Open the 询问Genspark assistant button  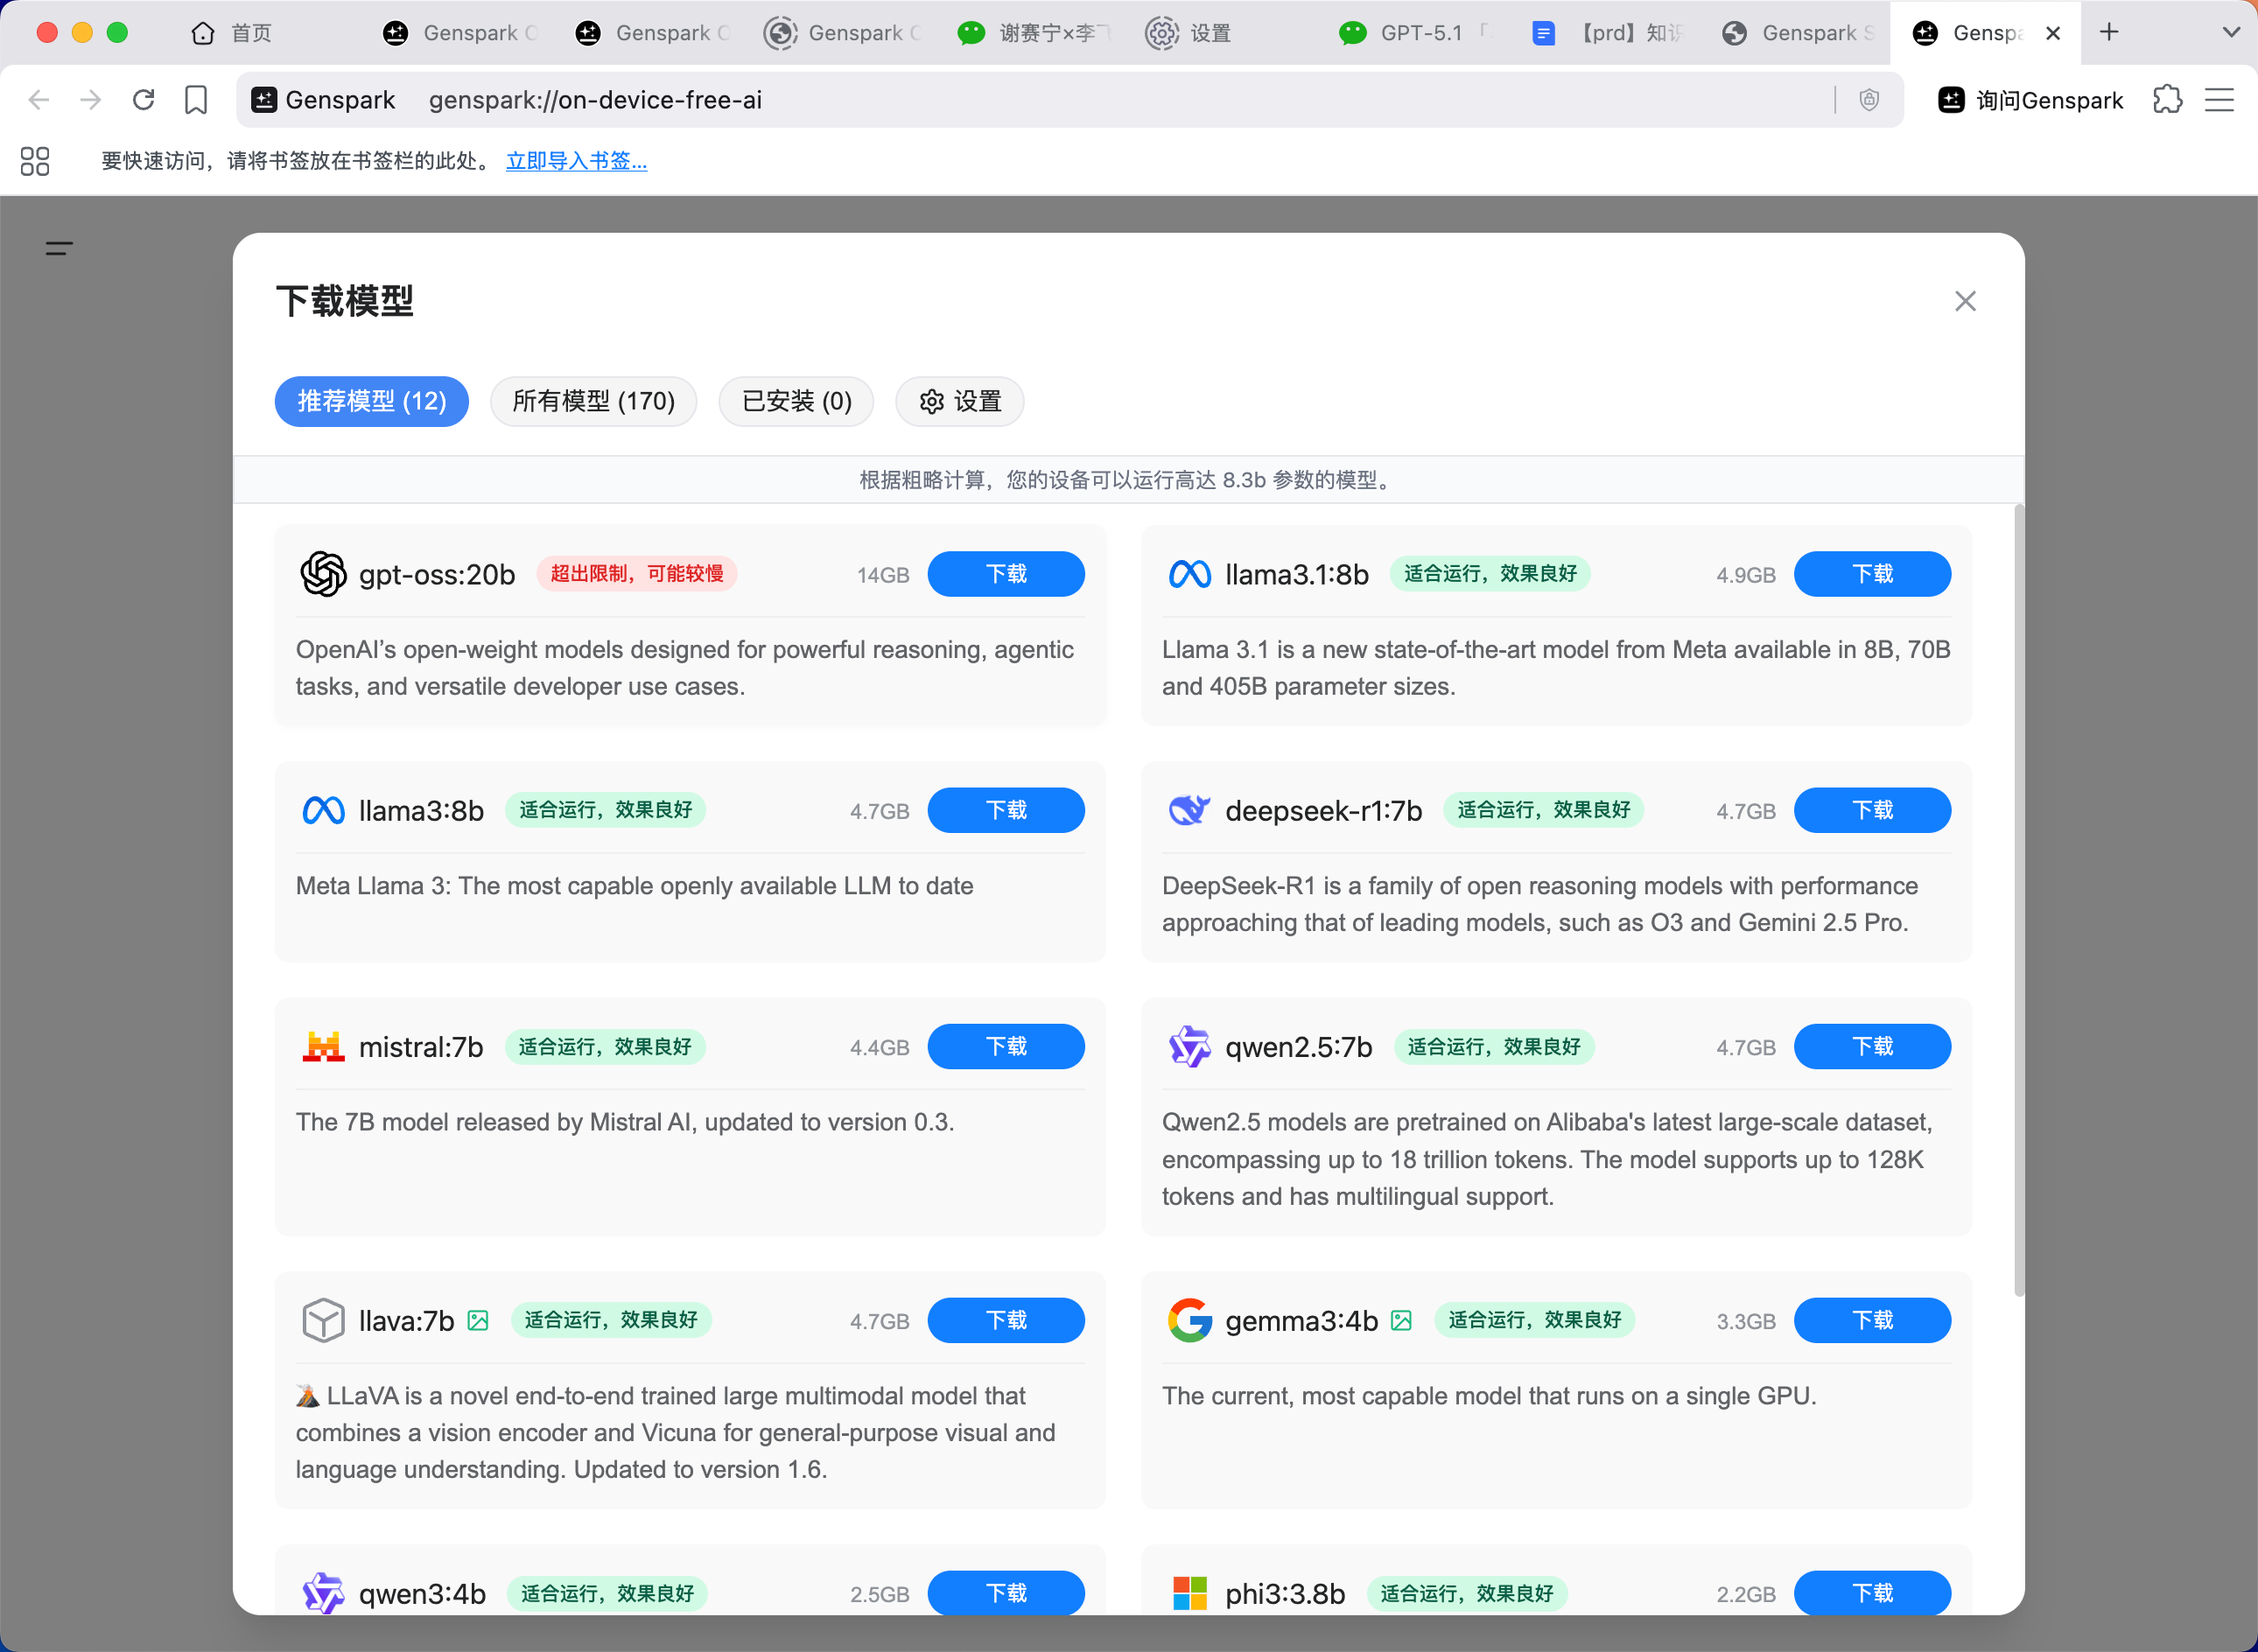tap(2030, 100)
